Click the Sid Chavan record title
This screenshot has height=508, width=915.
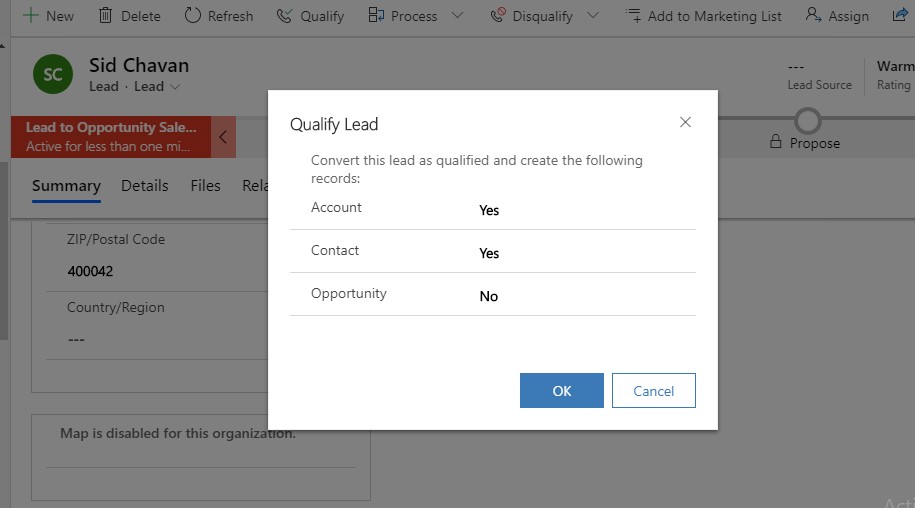[x=139, y=65]
